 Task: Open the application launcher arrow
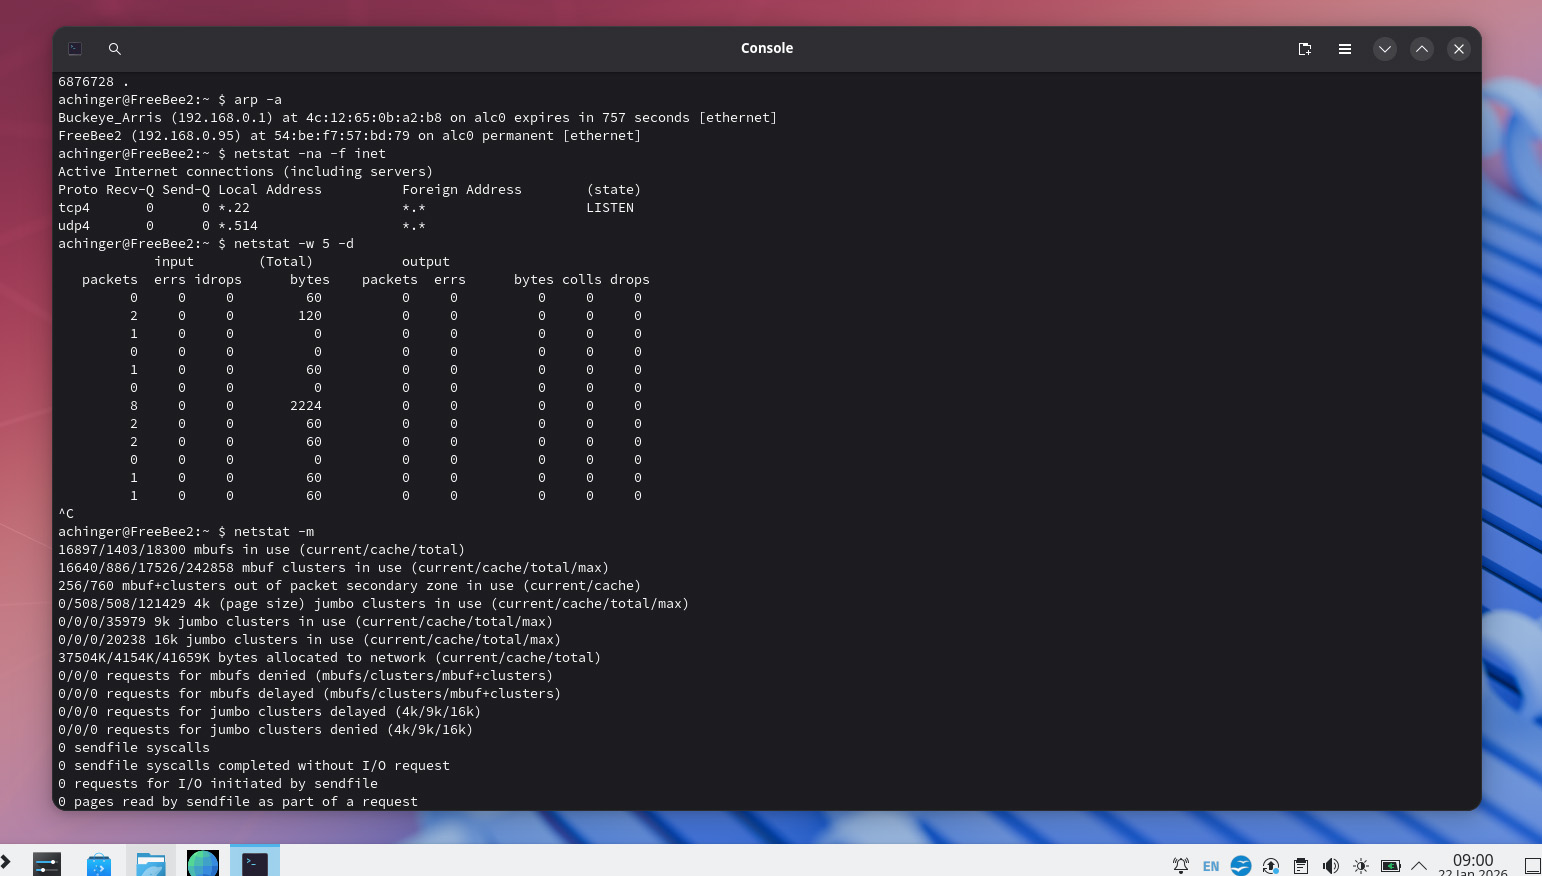point(6,861)
